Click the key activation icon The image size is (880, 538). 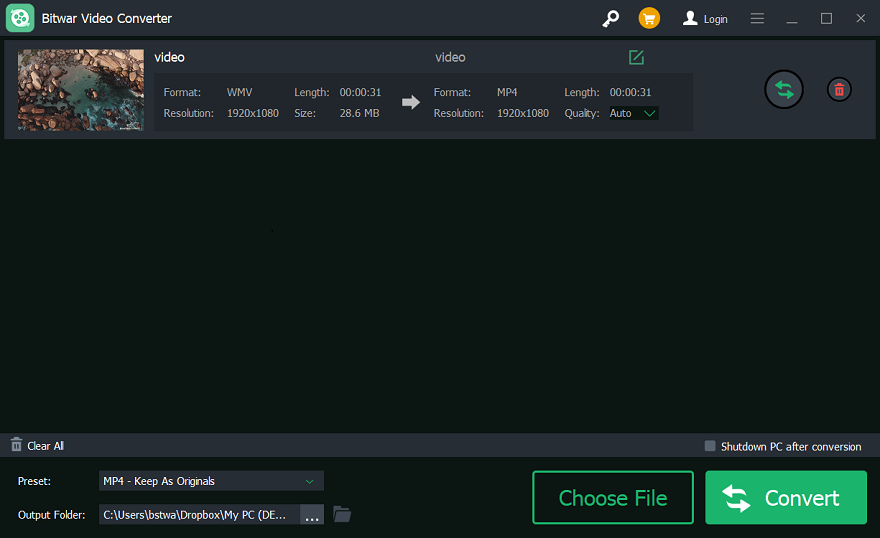point(610,19)
